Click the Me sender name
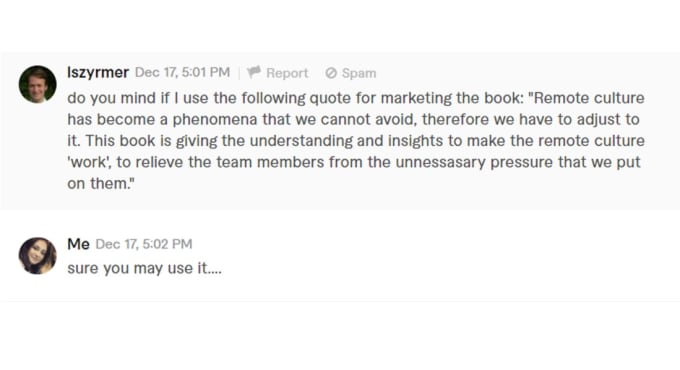This screenshot has width=680, height=370. click(x=78, y=244)
